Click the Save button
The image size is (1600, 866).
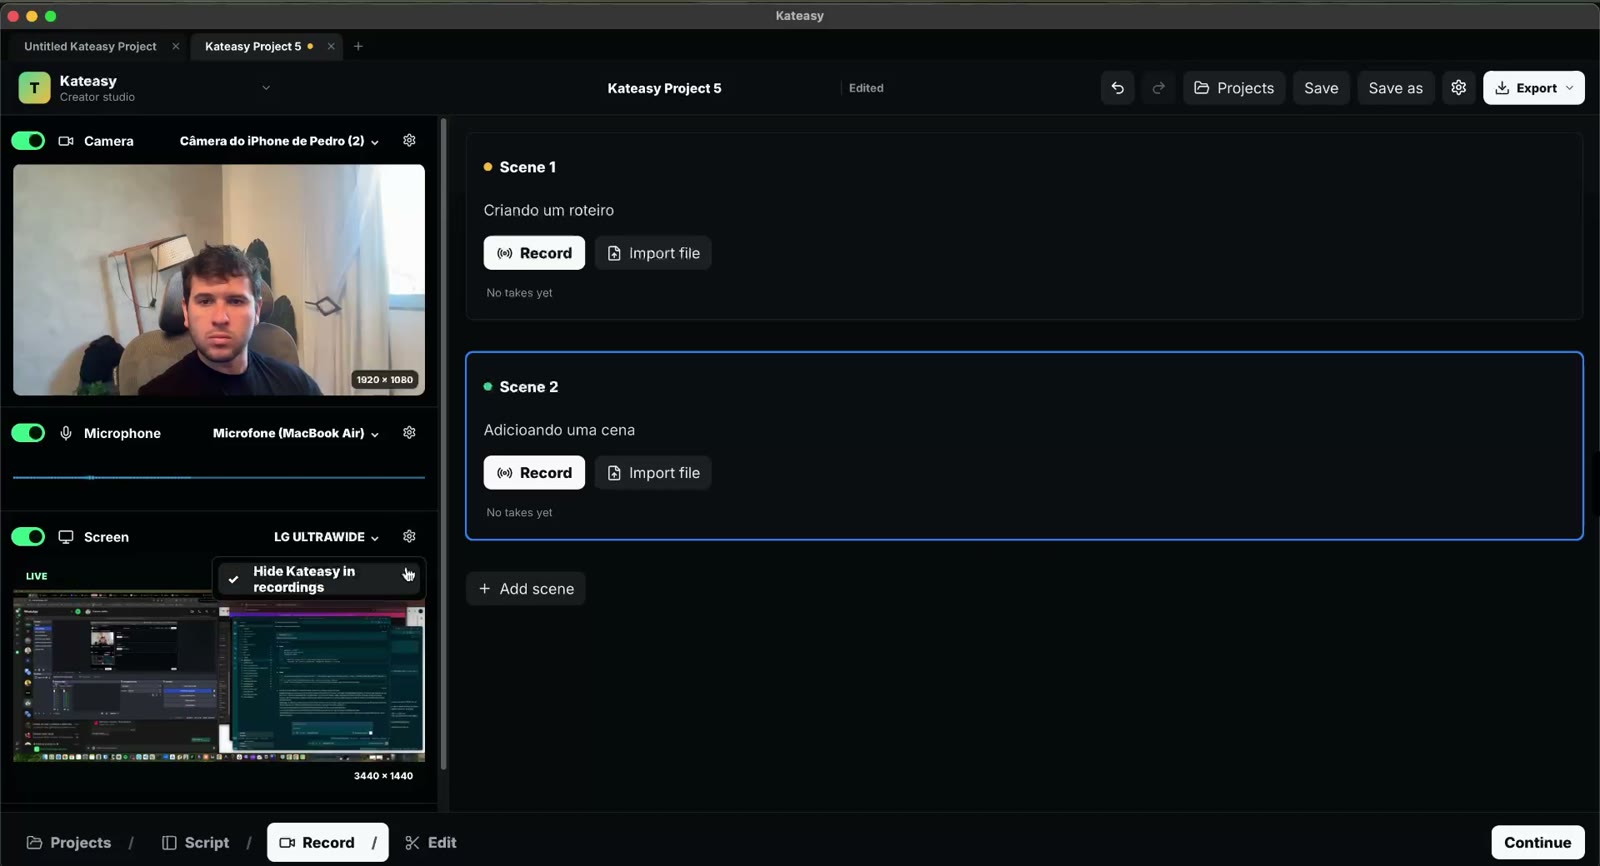coord(1321,88)
